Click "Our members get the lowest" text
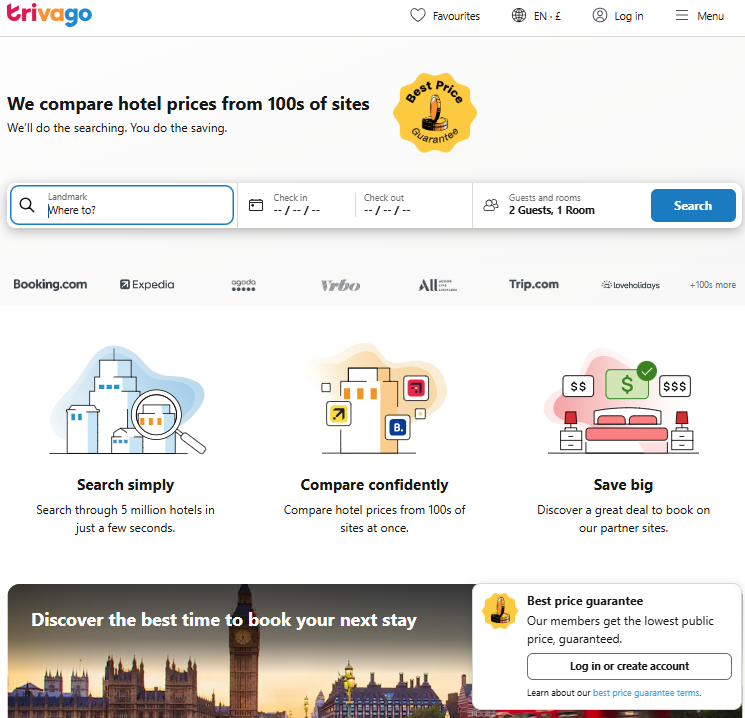The width and height of the screenshot is (745, 718). point(620,630)
